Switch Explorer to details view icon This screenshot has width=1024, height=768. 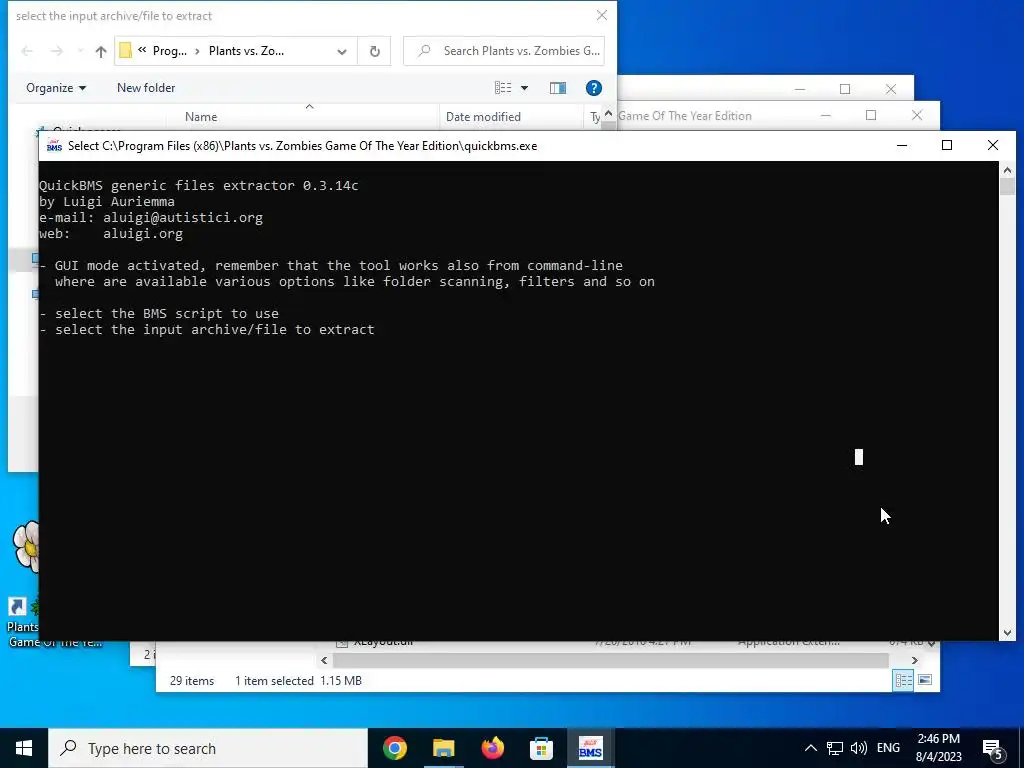point(903,680)
